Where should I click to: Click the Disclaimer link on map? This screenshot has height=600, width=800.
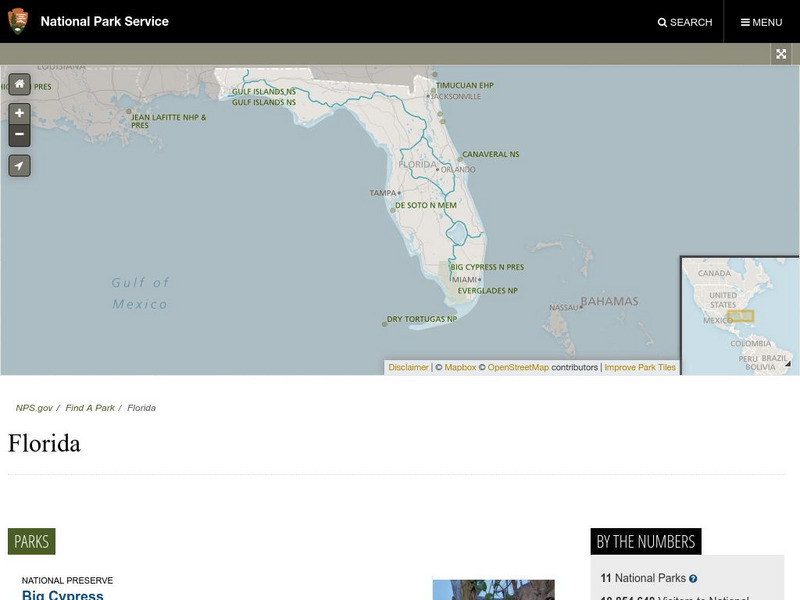[x=408, y=368]
